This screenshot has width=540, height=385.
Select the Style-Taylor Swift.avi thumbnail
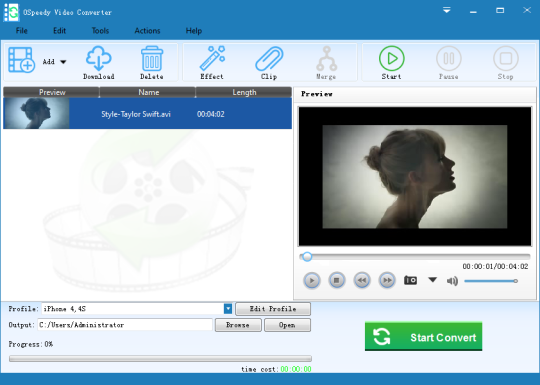[x=36, y=113]
